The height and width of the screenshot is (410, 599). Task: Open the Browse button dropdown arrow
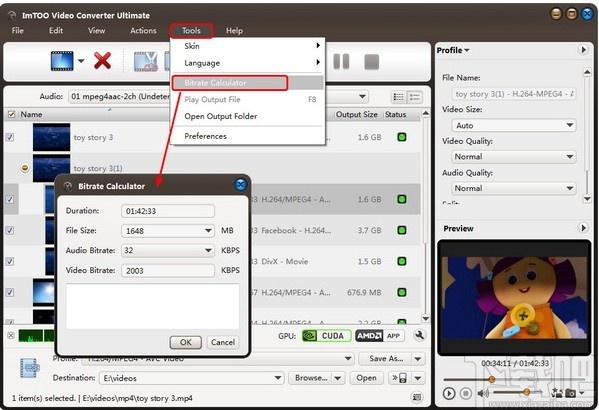[x=338, y=378]
